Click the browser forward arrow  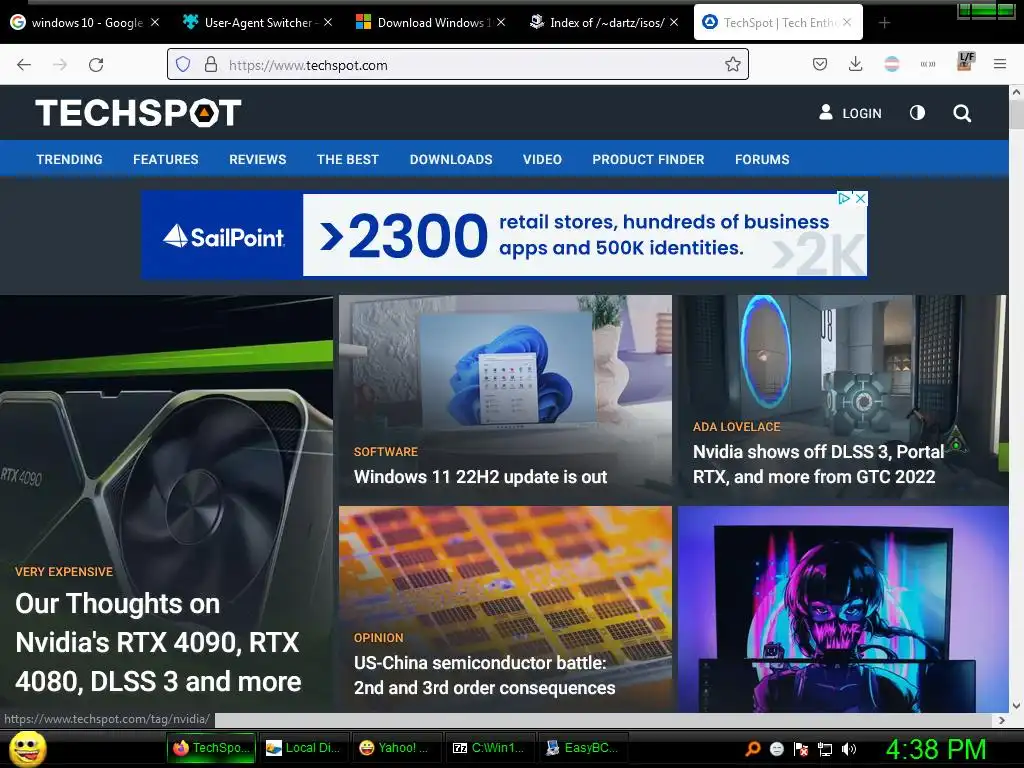pyautogui.click(x=60, y=65)
